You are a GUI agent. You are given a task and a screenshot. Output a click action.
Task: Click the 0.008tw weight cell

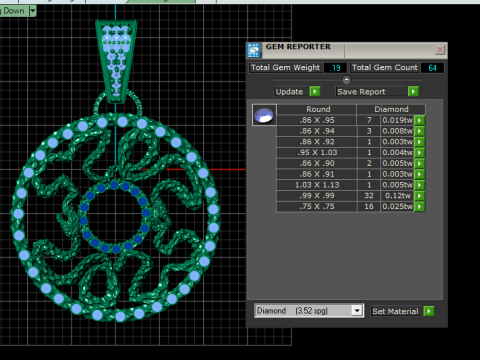pos(397,131)
